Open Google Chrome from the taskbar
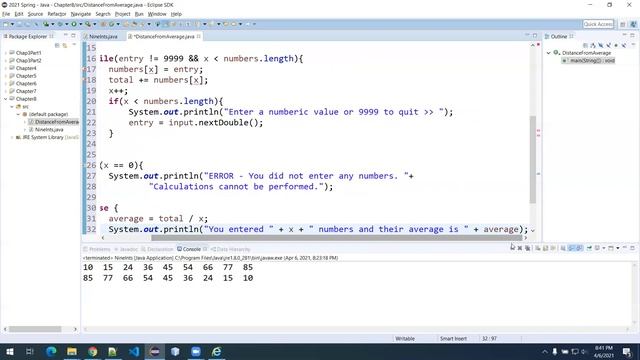The height and width of the screenshot is (360, 640). point(93,351)
